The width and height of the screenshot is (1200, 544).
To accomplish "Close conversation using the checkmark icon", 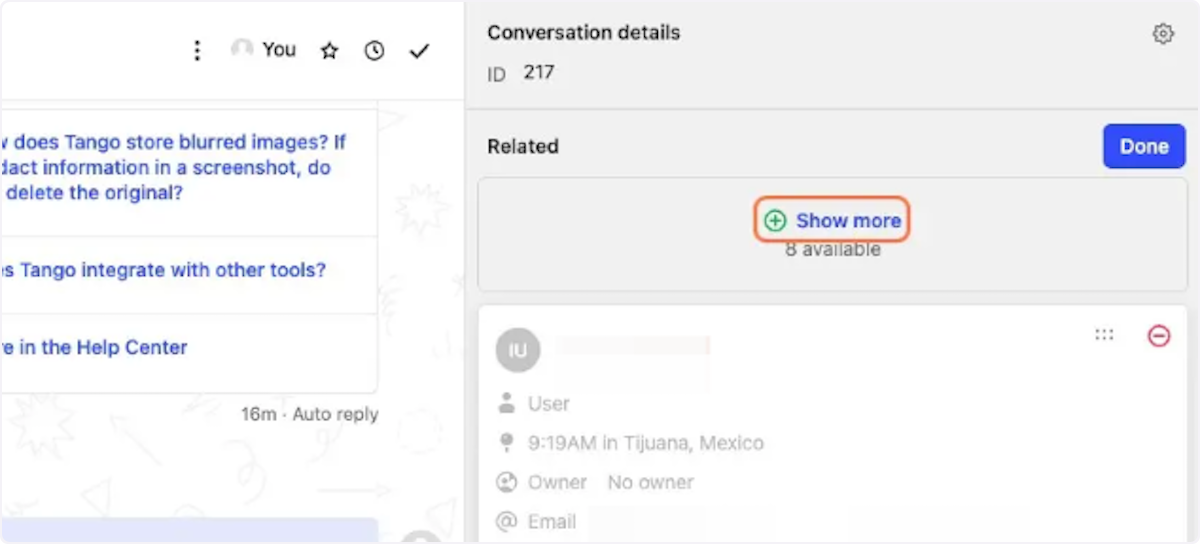I will (x=419, y=50).
